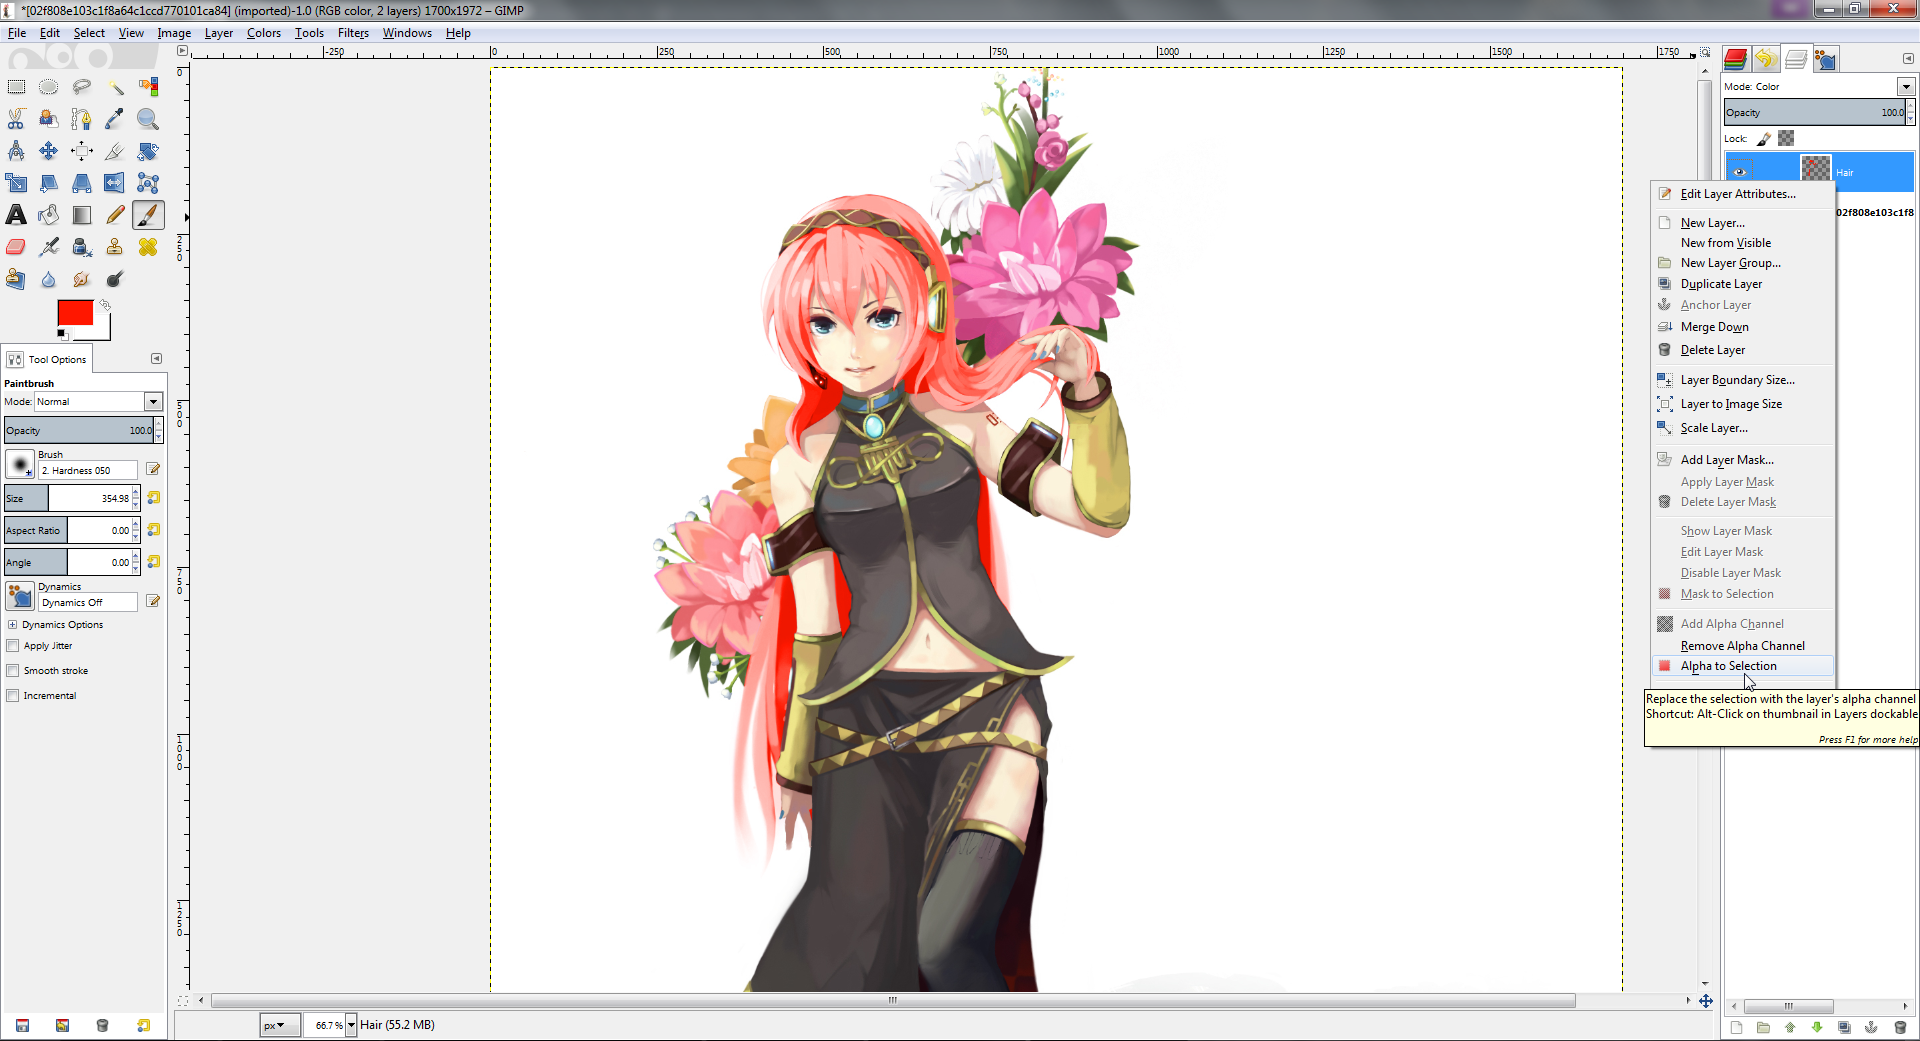This screenshot has width=1920, height=1041.
Task: Open layer Mode Color dropdown arrow
Action: (x=1906, y=87)
